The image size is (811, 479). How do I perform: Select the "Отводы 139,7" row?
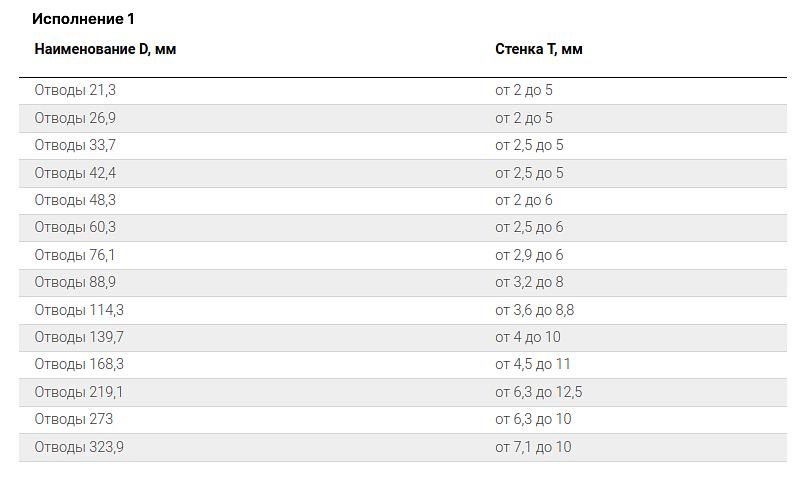point(79,337)
